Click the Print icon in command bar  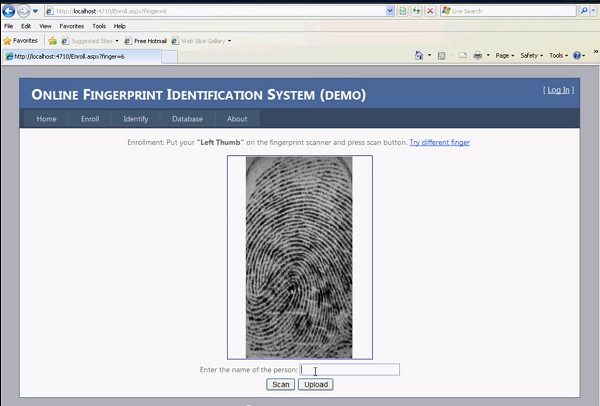tap(478, 55)
